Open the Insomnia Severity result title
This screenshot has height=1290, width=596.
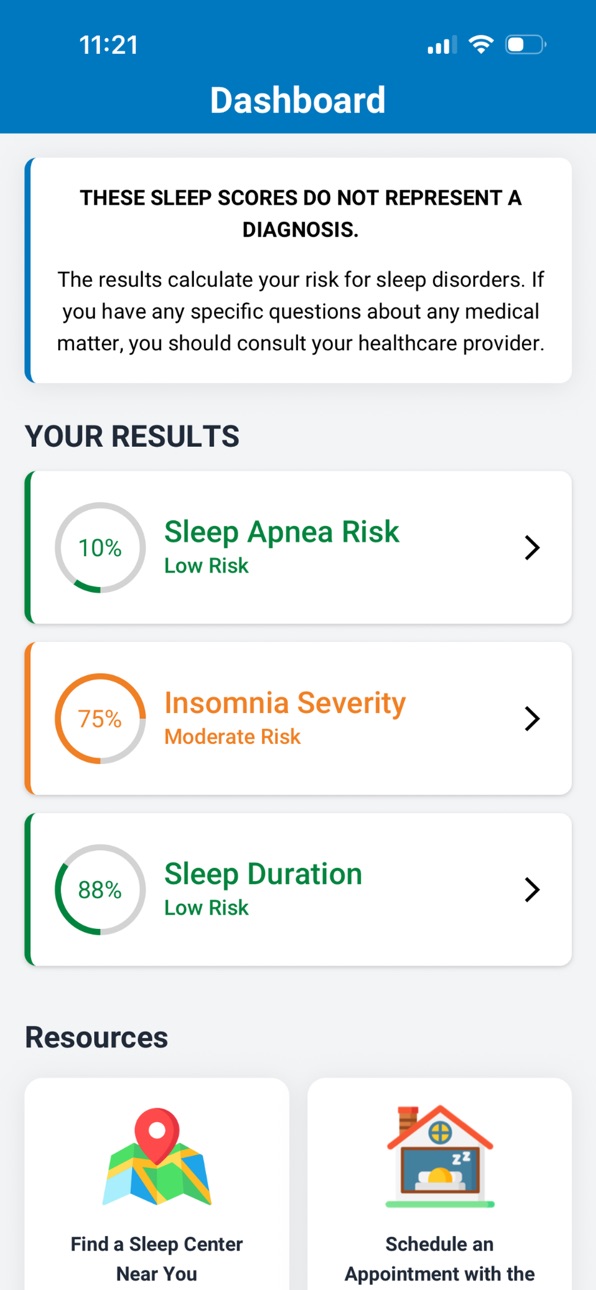[x=285, y=703]
